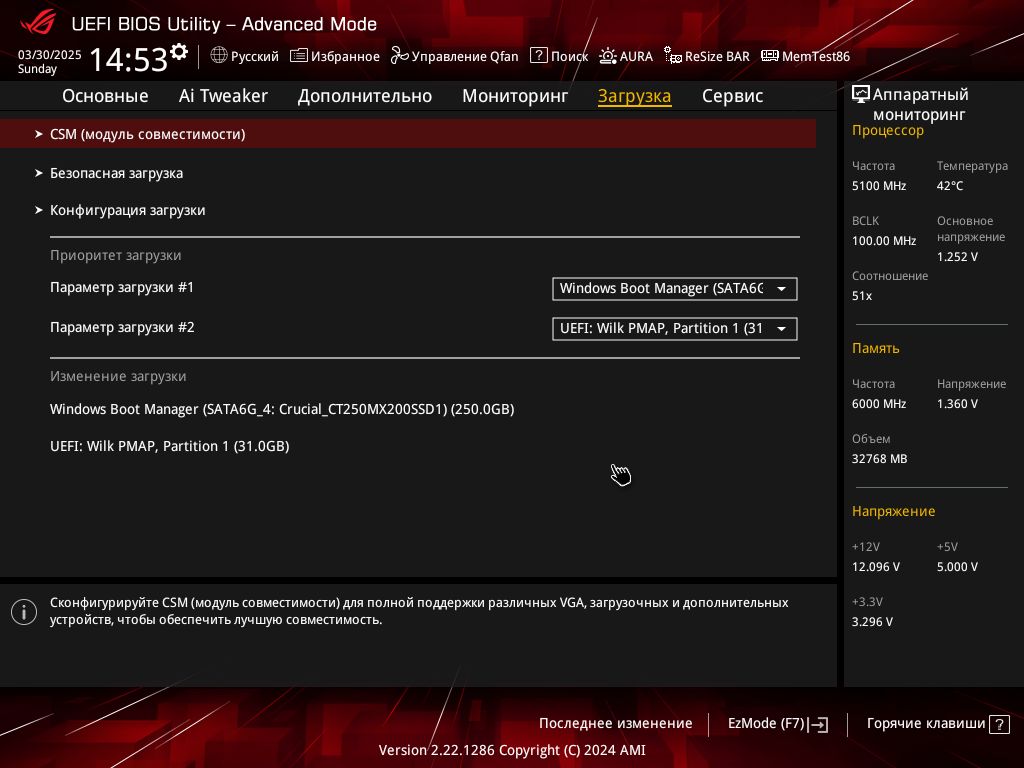
Task: Click the date 03/30/2025
Action: [x=50, y=55]
